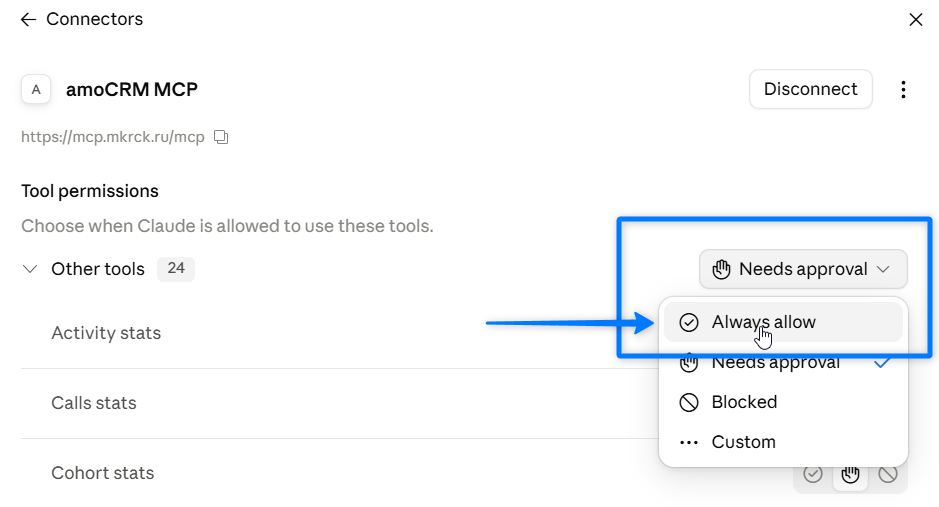
Task: Click the ellipsis icon beside Custom
Action: [x=689, y=443]
